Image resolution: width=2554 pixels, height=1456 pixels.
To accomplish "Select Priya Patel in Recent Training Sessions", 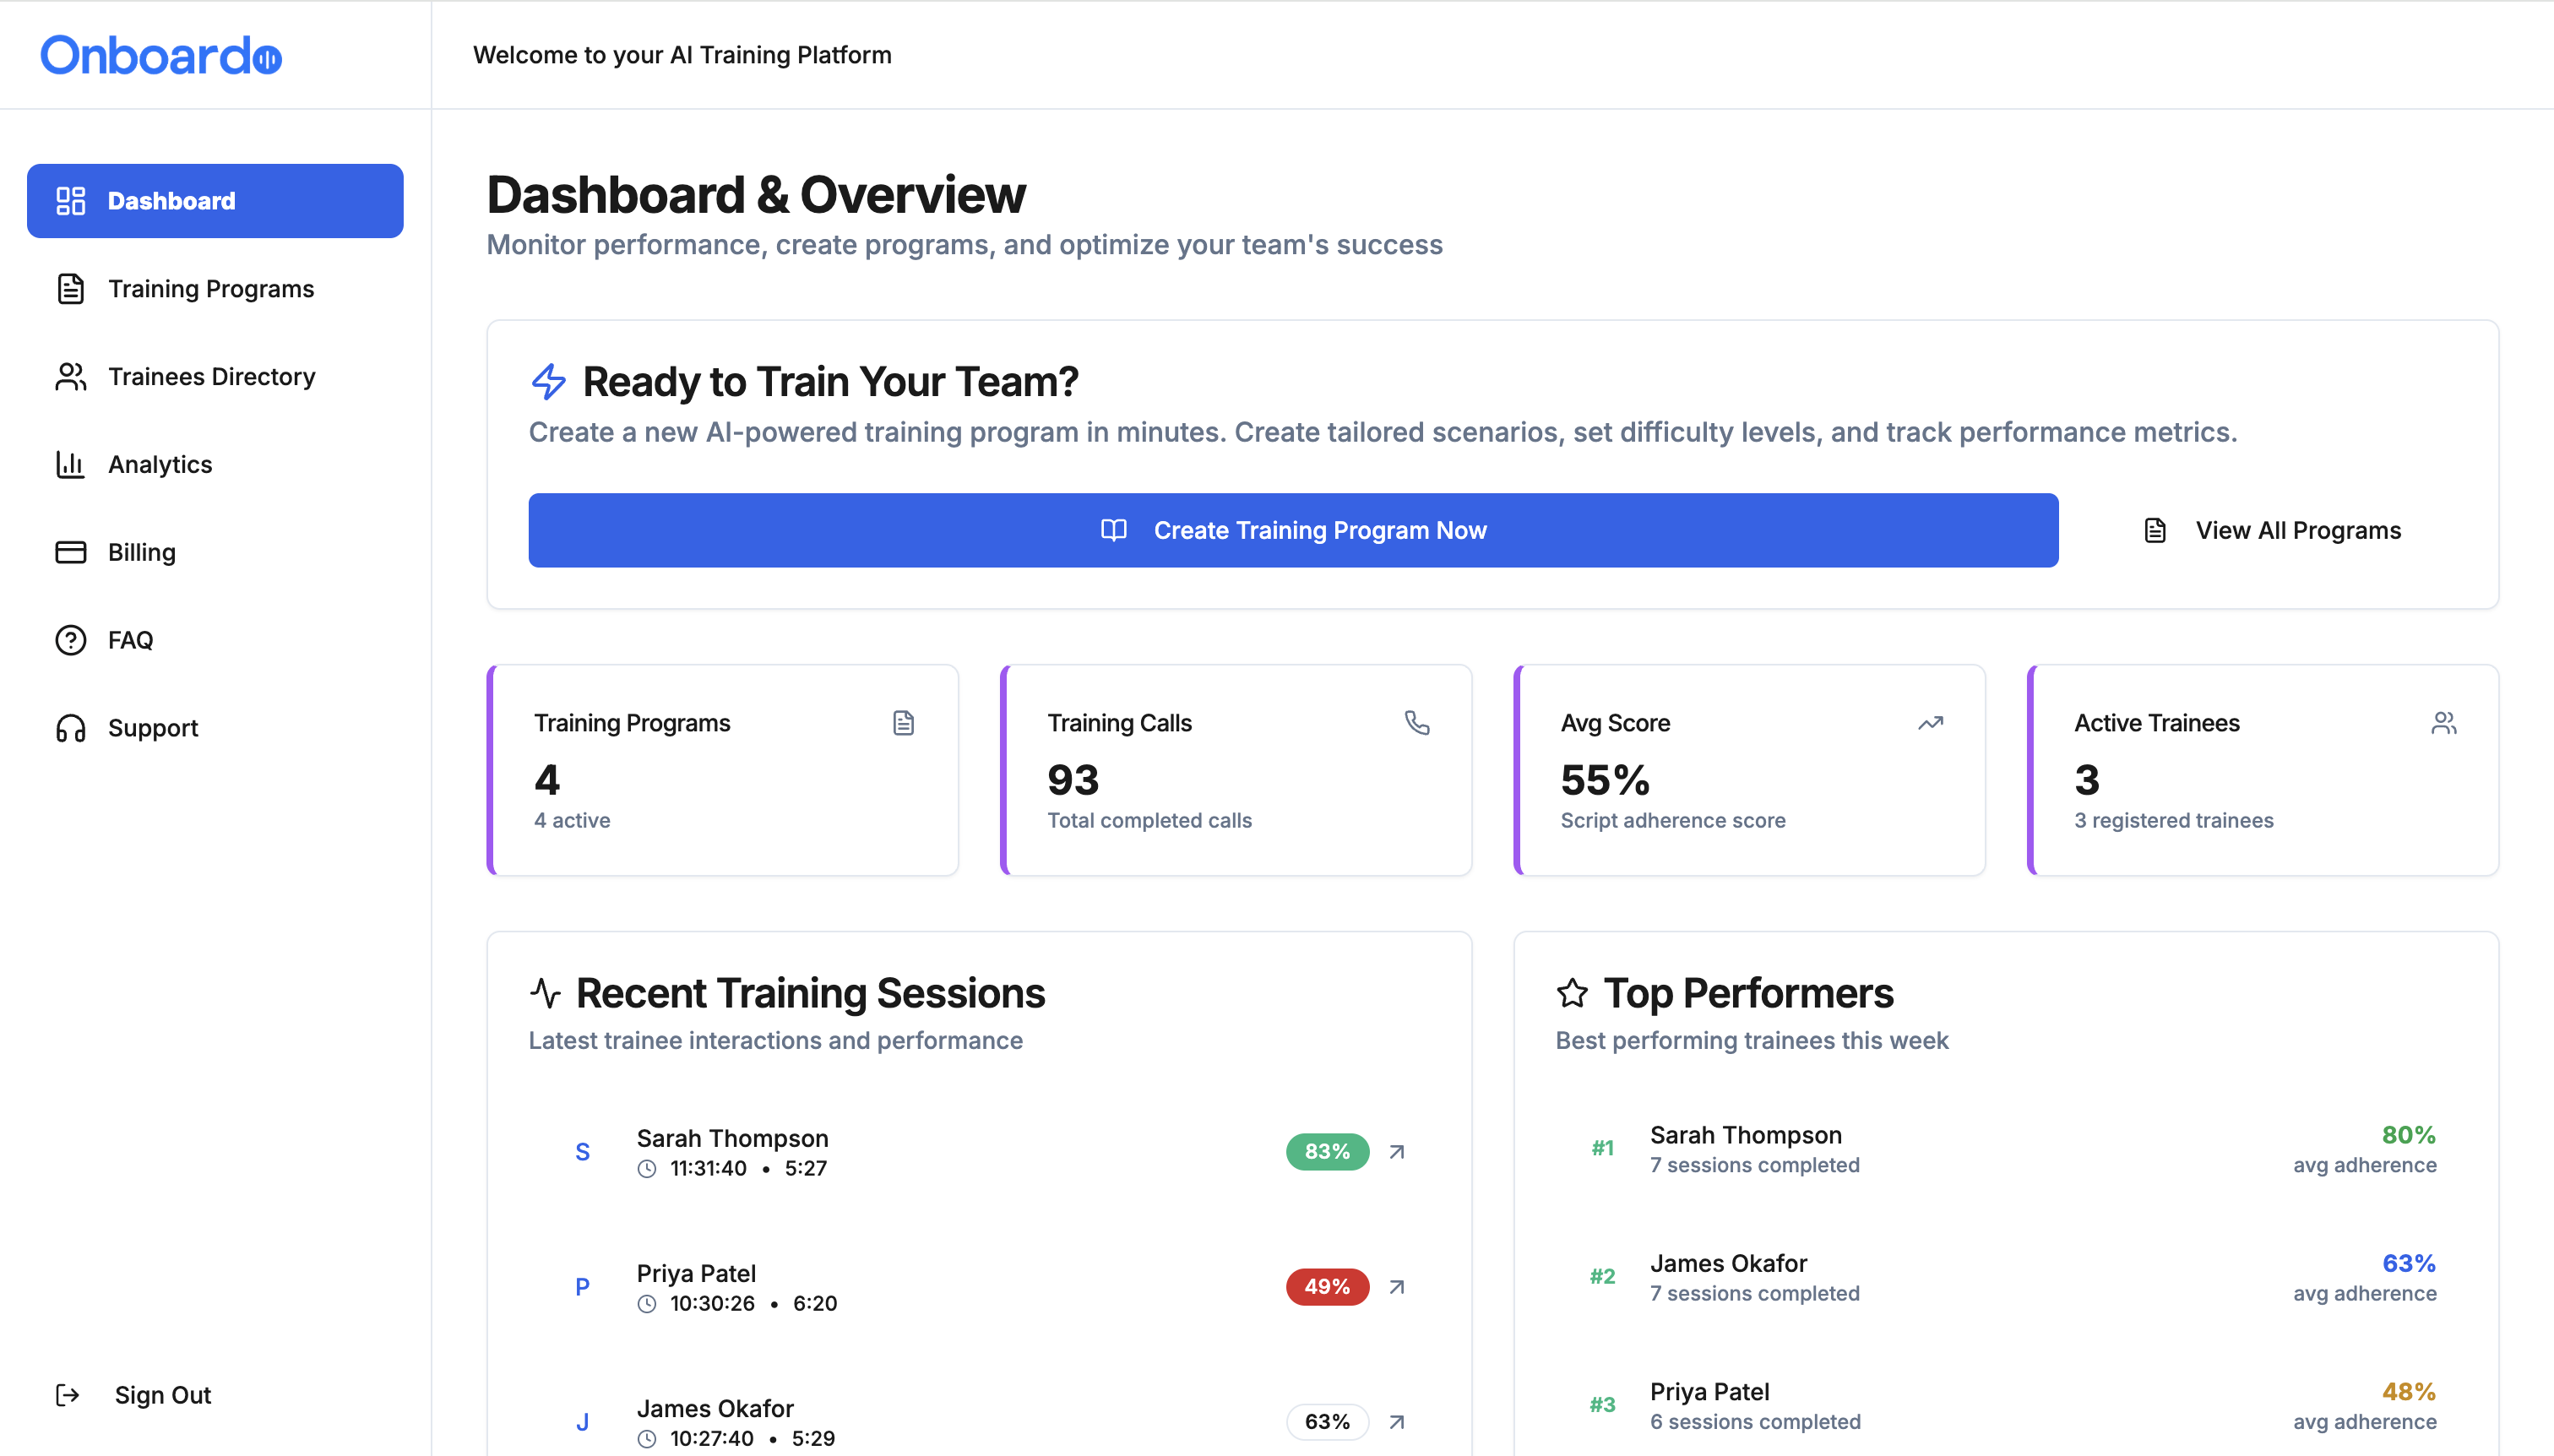I will (696, 1274).
